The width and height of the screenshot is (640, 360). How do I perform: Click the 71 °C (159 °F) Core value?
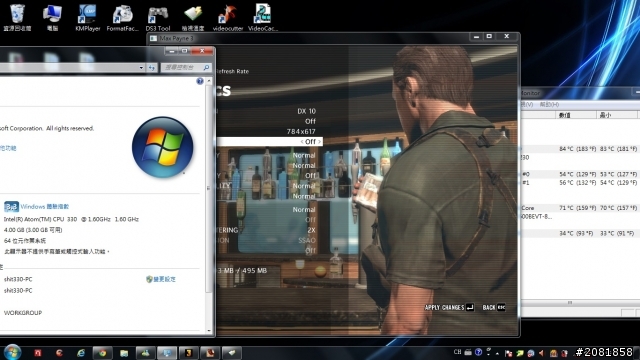click(x=578, y=208)
